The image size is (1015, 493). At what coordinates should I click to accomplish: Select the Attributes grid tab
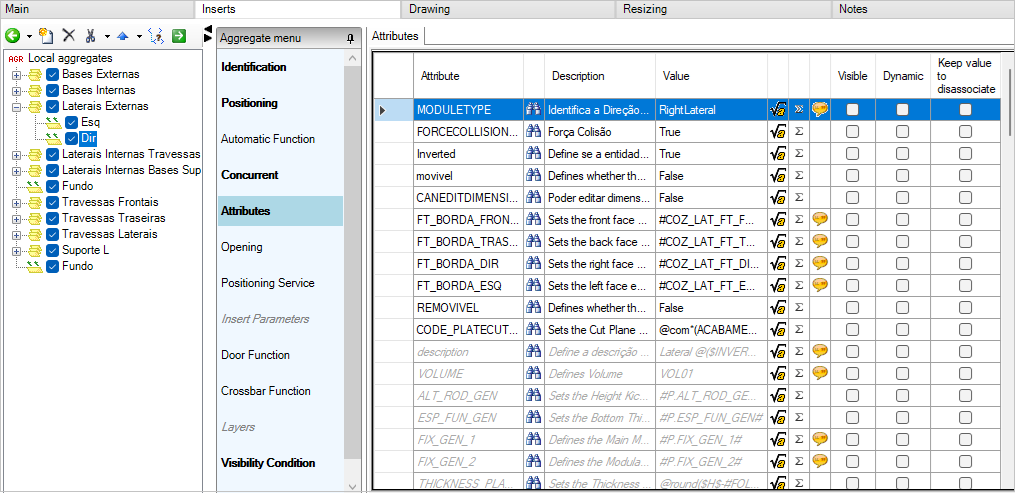[395, 36]
